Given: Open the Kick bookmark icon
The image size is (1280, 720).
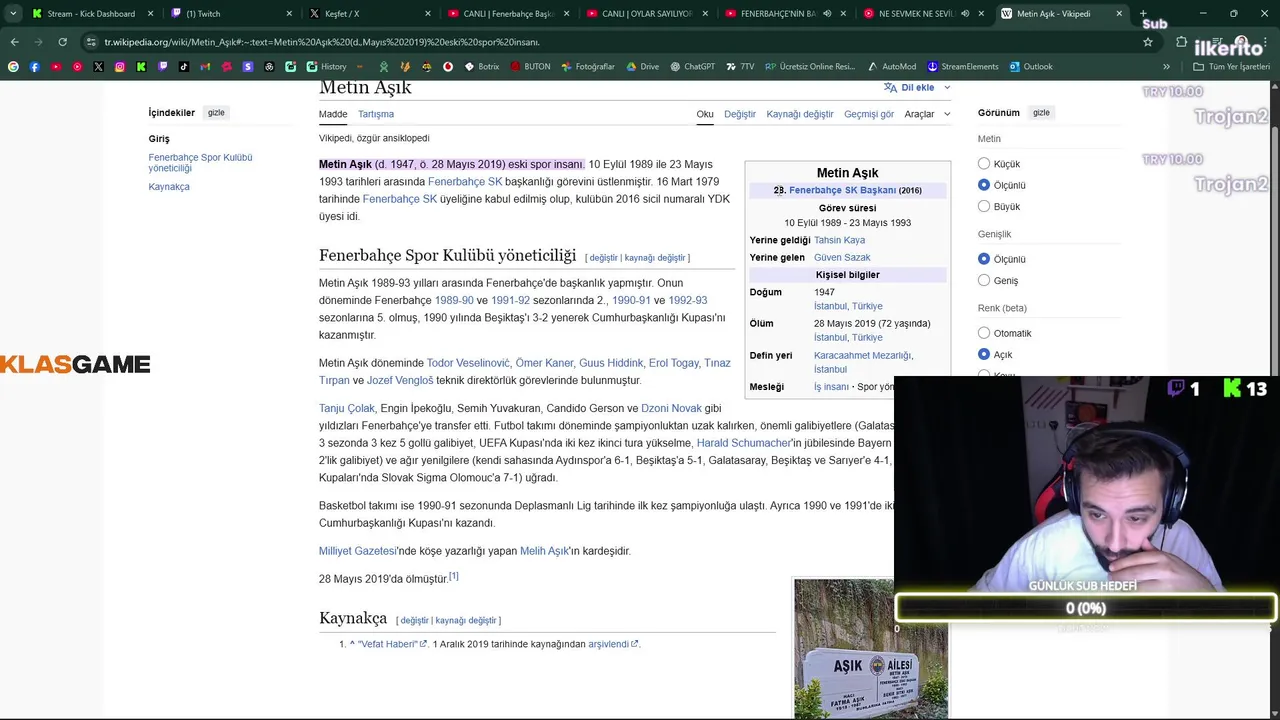Looking at the screenshot, I should click(x=141, y=67).
